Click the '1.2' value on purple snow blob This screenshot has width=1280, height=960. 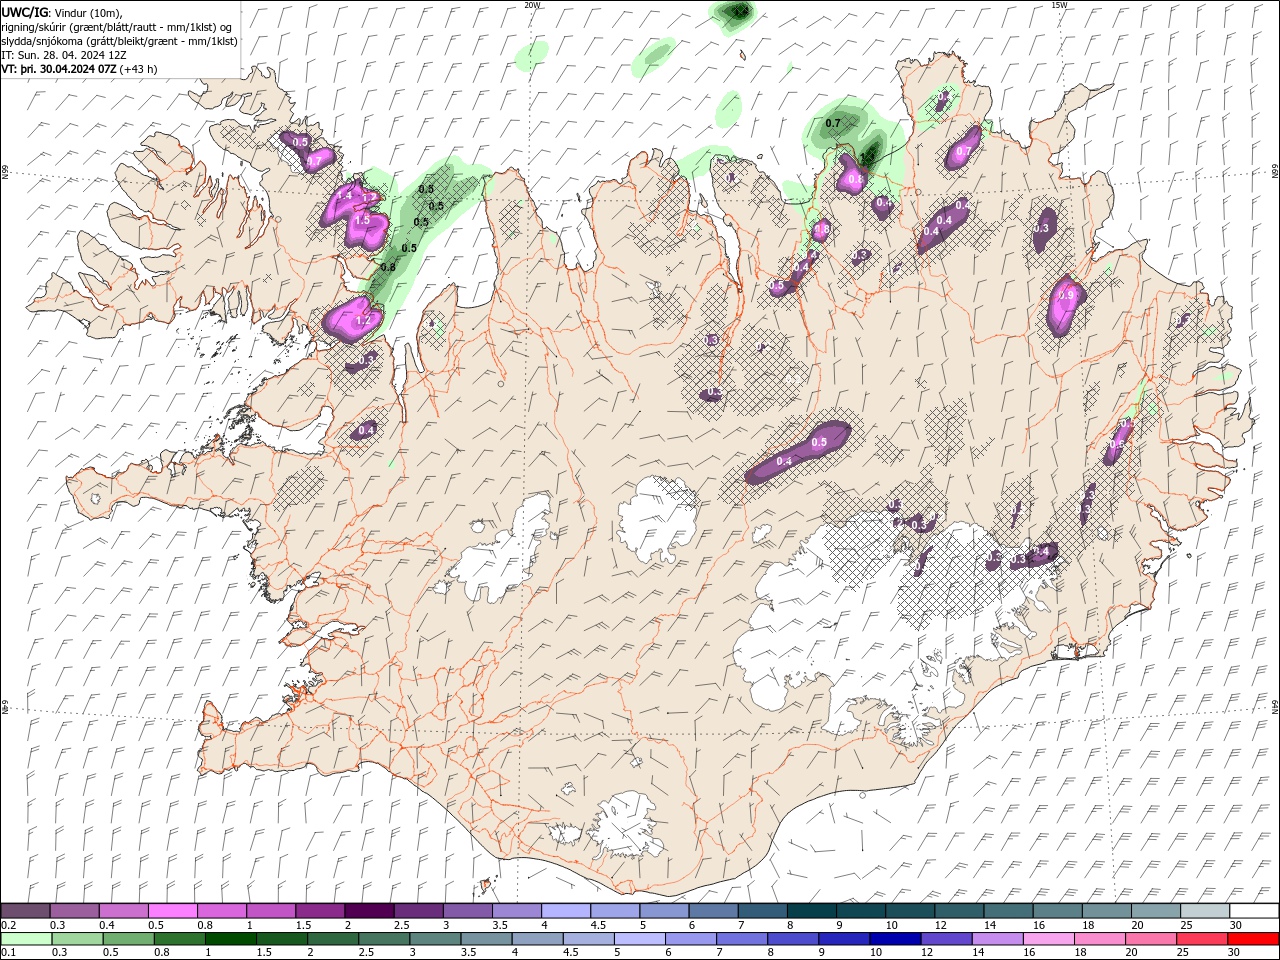point(363,321)
